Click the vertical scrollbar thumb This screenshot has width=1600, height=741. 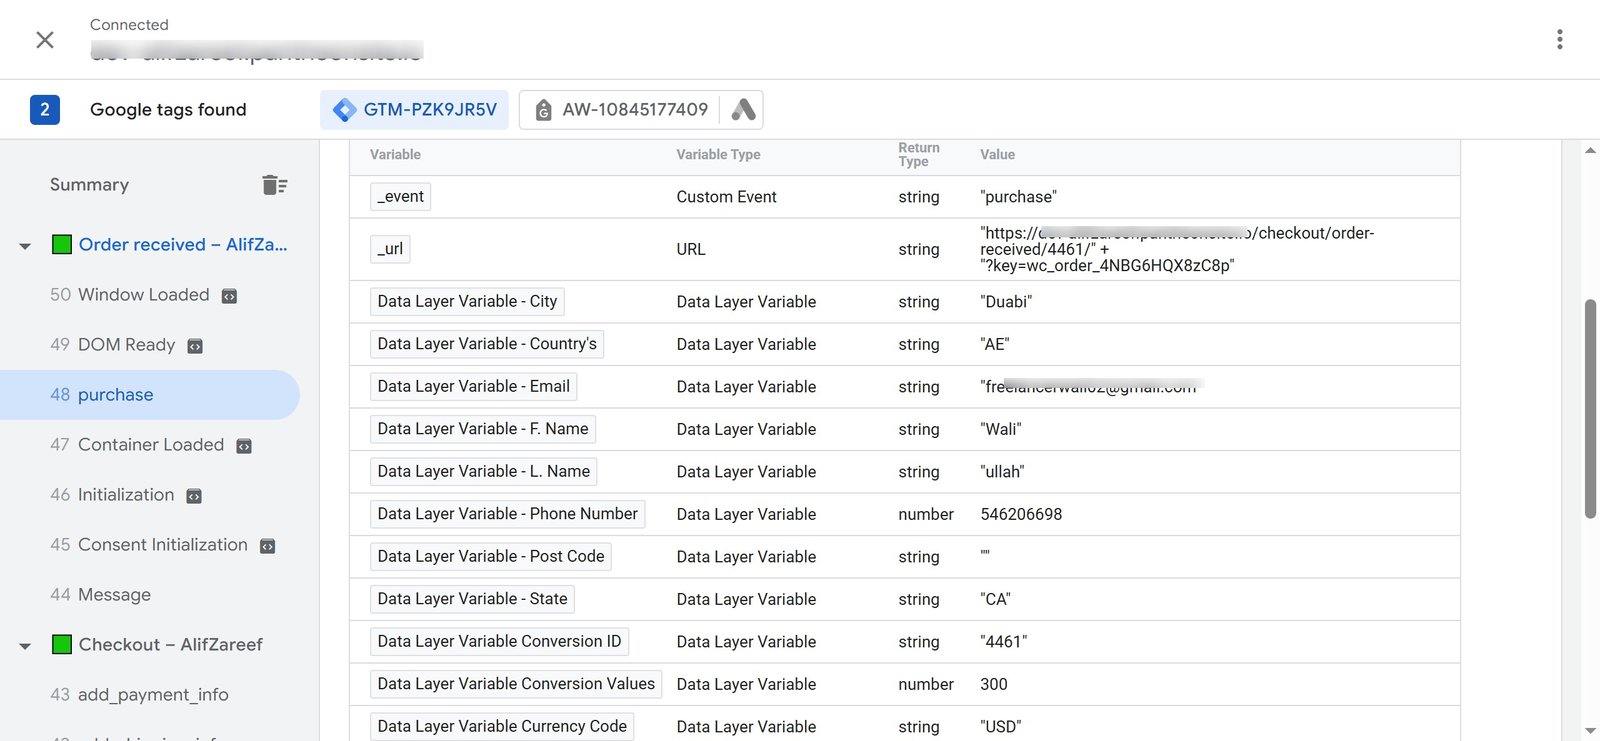(x=1590, y=409)
